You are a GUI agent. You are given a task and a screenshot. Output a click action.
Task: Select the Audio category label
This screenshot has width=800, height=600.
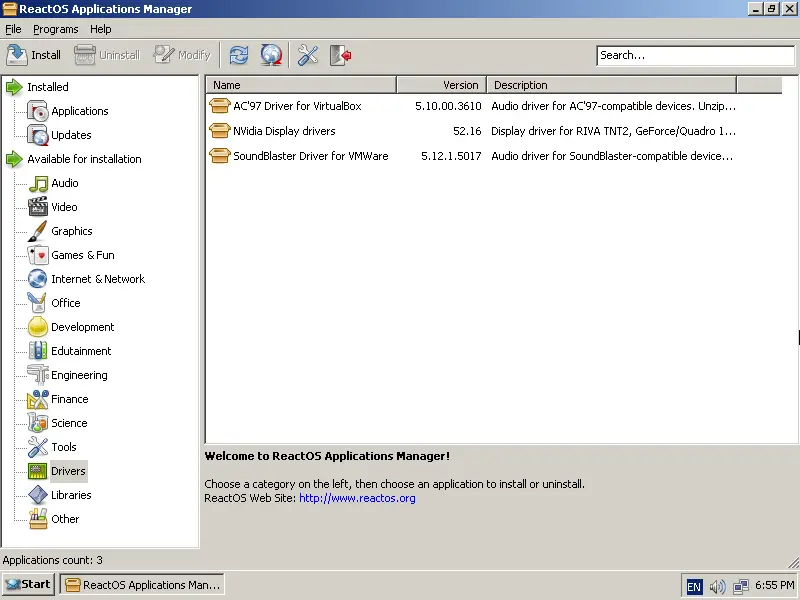click(65, 183)
